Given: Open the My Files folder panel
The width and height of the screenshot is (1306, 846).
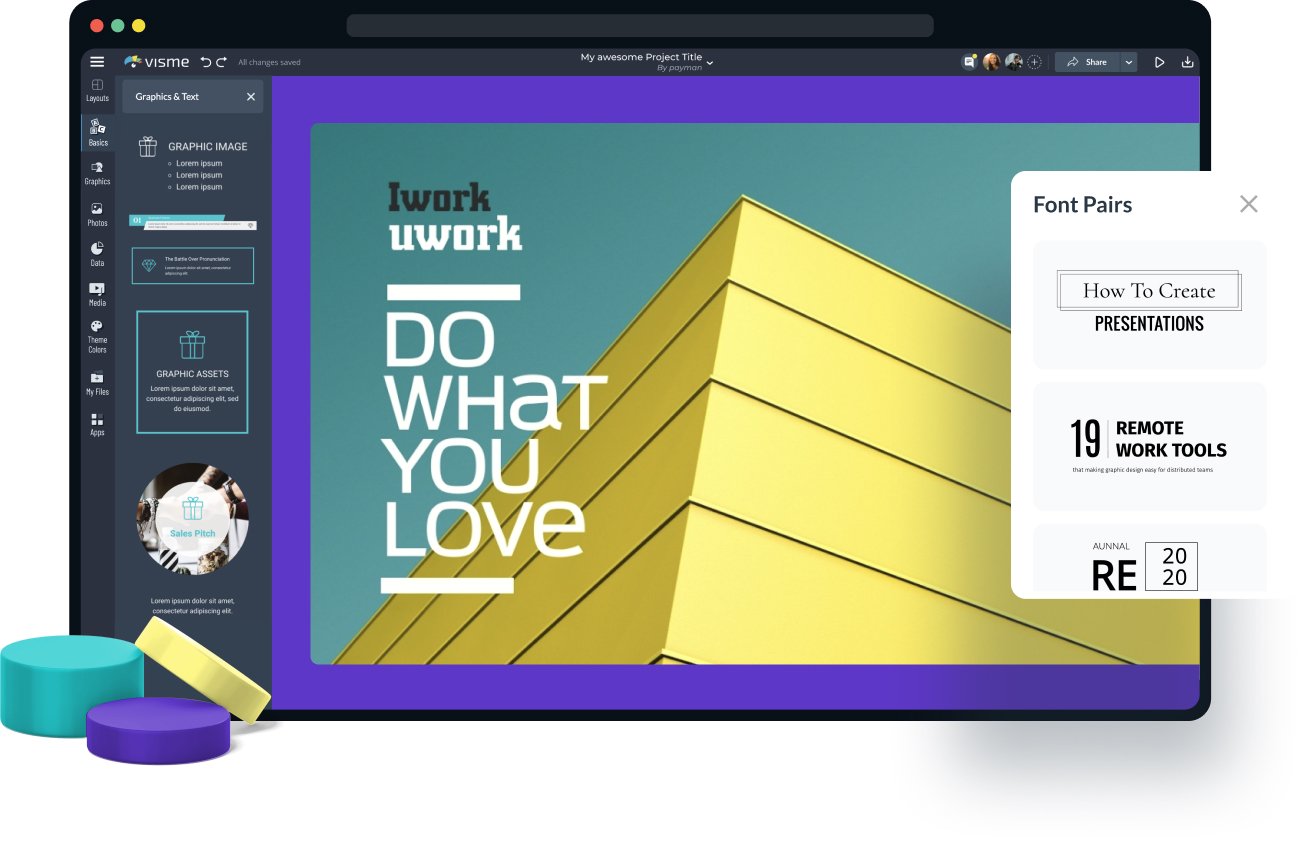Looking at the screenshot, I should coord(97,383).
